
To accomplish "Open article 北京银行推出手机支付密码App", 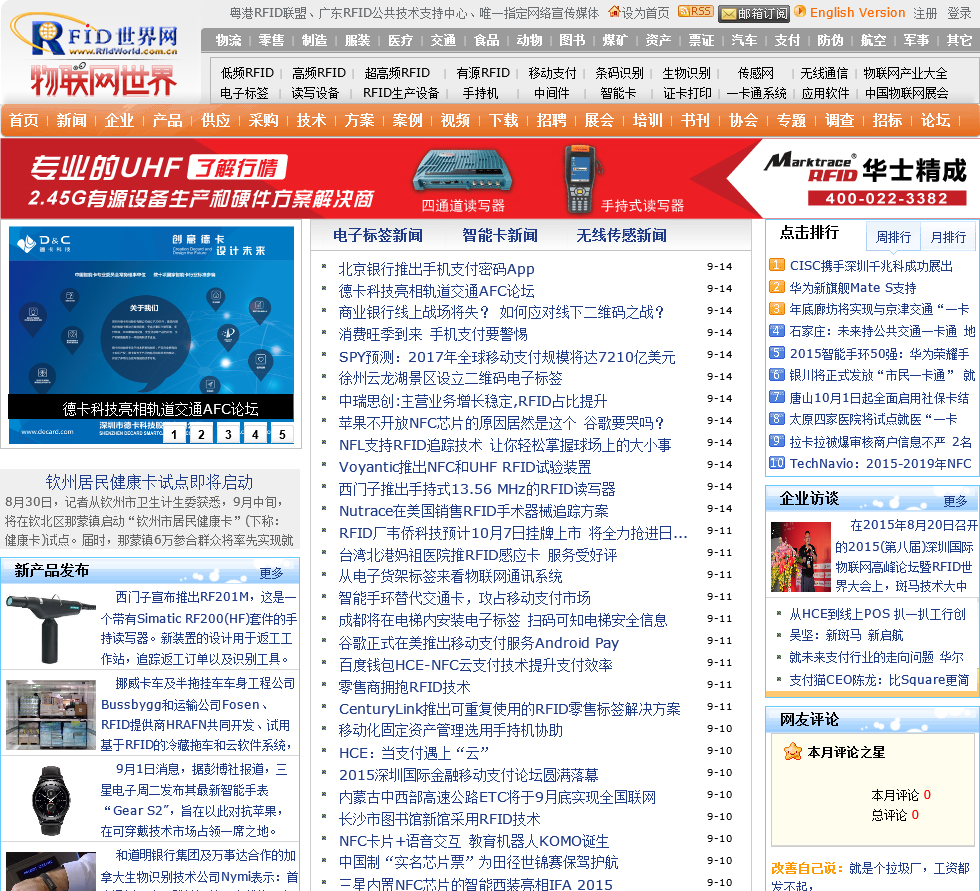I will click(436, 269).
